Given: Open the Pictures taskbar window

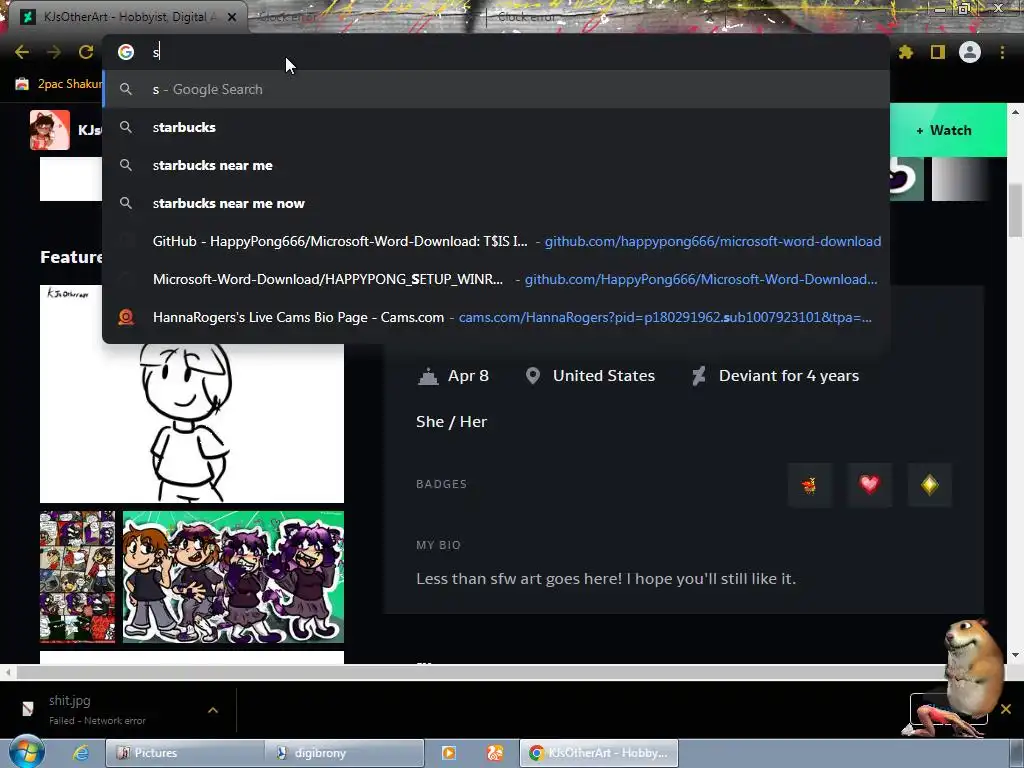Looking at the screenshot, I should coord(185,753).
